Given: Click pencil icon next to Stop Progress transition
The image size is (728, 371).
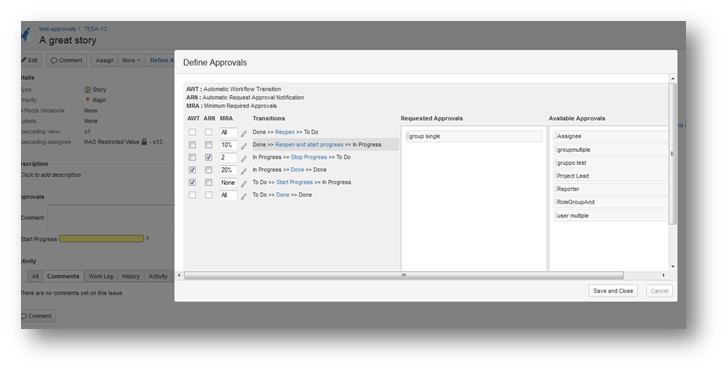Looking at the screenshot, I should (244, 158).
